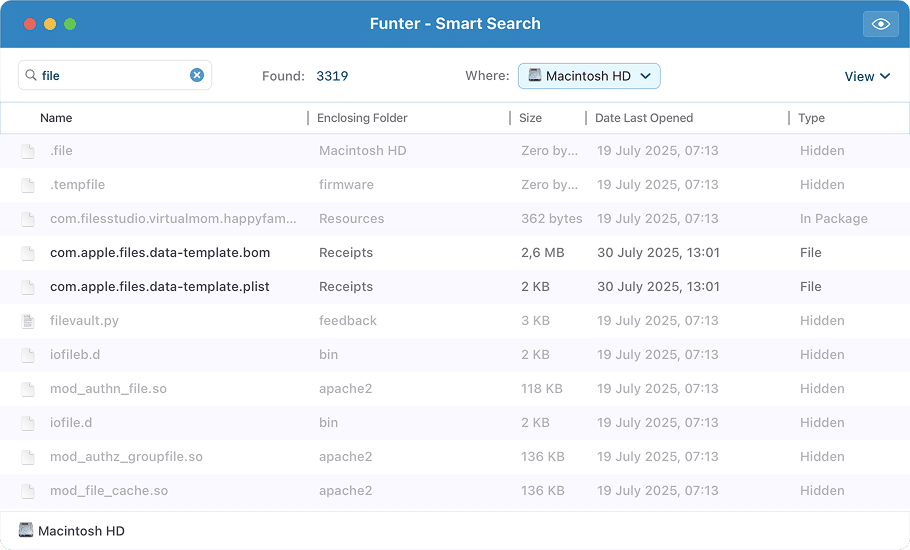Screen dimensions: 910x550
Task: Select the '.file' file name
Action: tap(62, 150)
